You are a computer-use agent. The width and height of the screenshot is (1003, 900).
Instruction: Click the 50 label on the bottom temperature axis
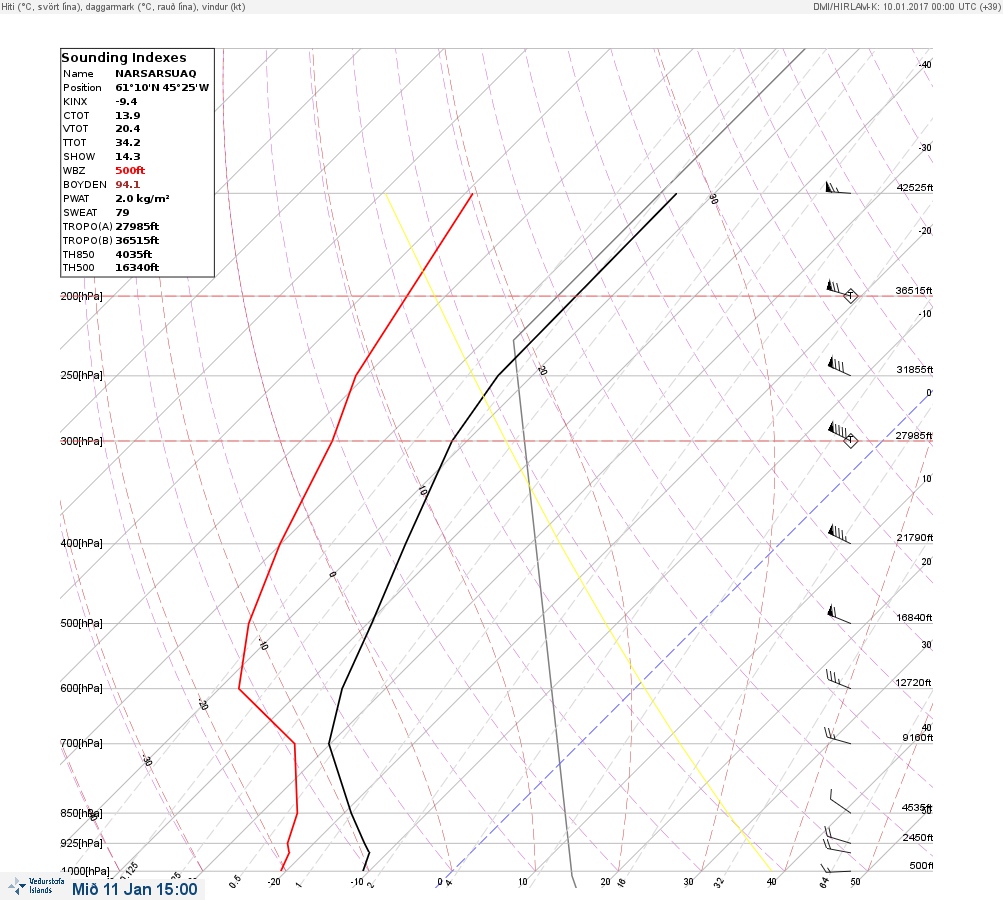coord(855,881)
